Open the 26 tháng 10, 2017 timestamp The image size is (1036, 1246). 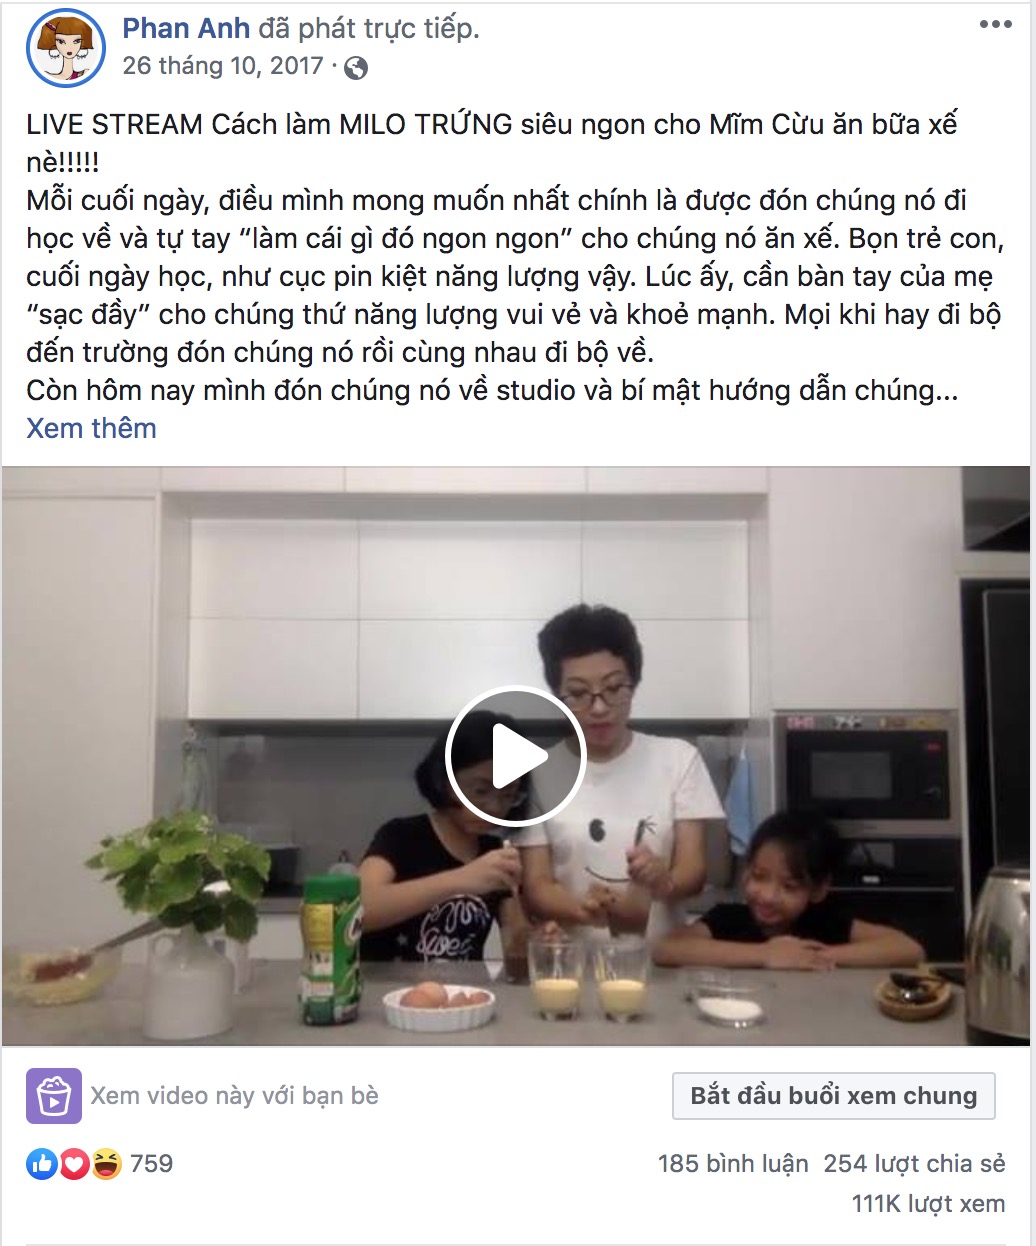223,66
